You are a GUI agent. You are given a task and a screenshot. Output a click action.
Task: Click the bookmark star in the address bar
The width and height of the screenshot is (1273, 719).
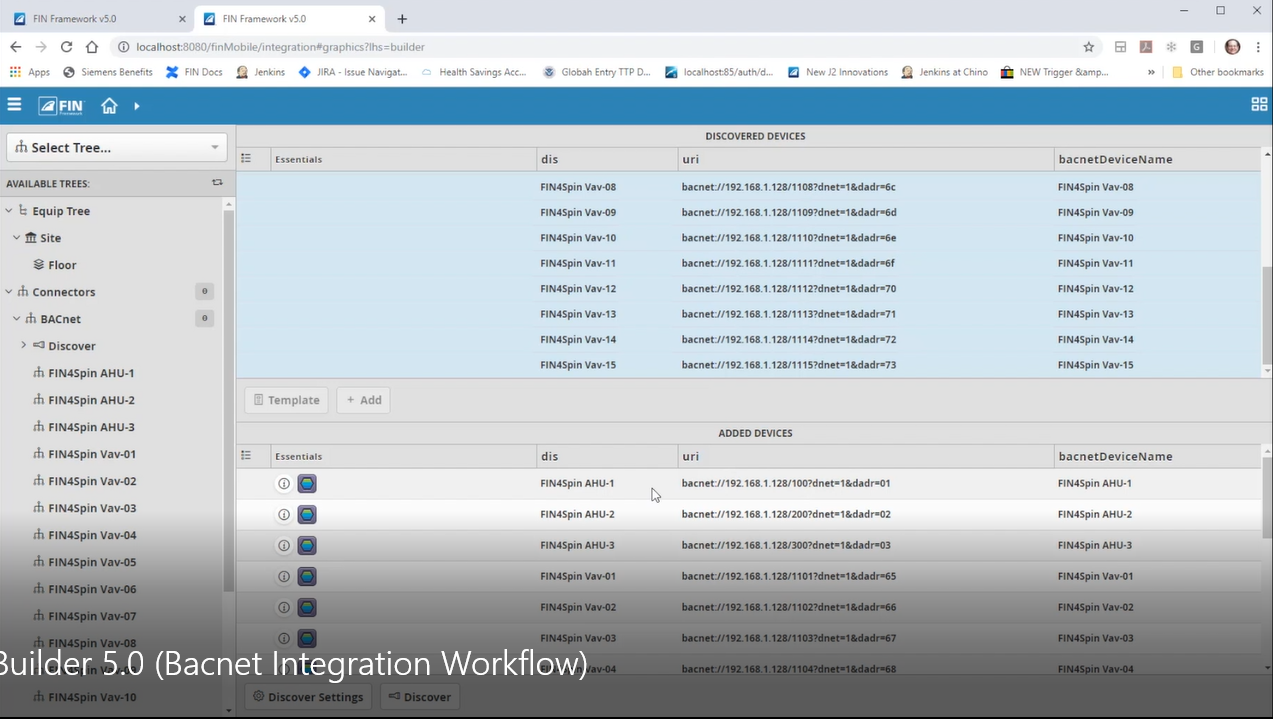click(x=1088, y=46)
